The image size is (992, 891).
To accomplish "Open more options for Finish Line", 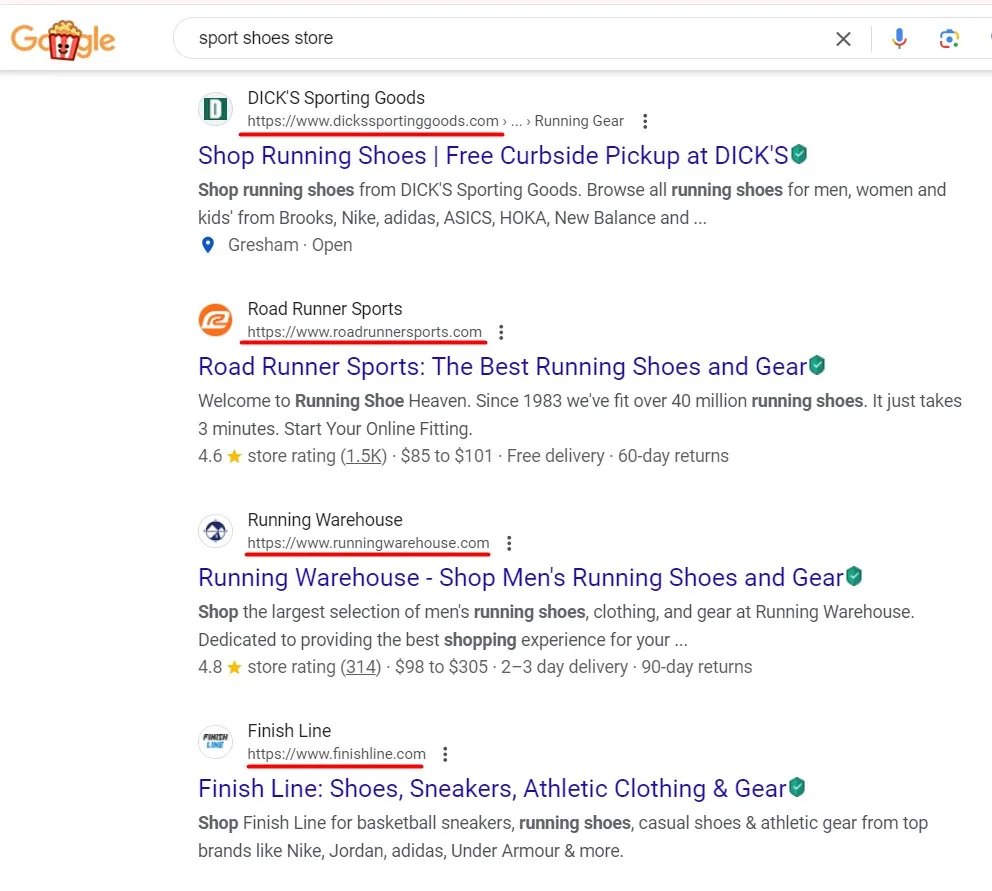I will pyautogui.click(x=445, y=754).
